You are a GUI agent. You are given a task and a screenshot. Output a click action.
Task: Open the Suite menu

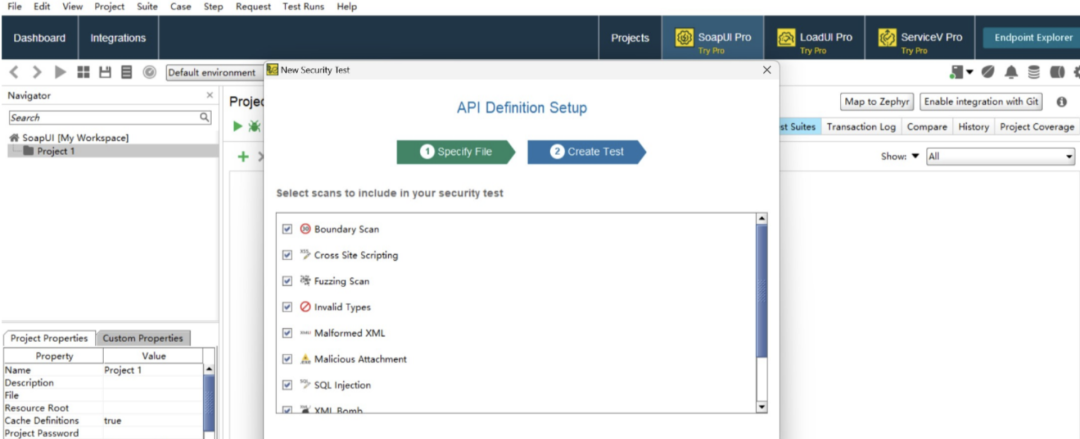click(x=147, y=6)
